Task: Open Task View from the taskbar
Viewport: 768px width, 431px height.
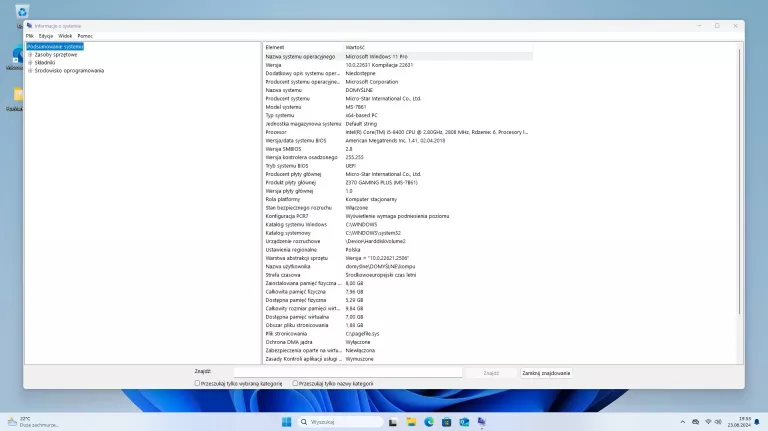Action: [393, 422]
